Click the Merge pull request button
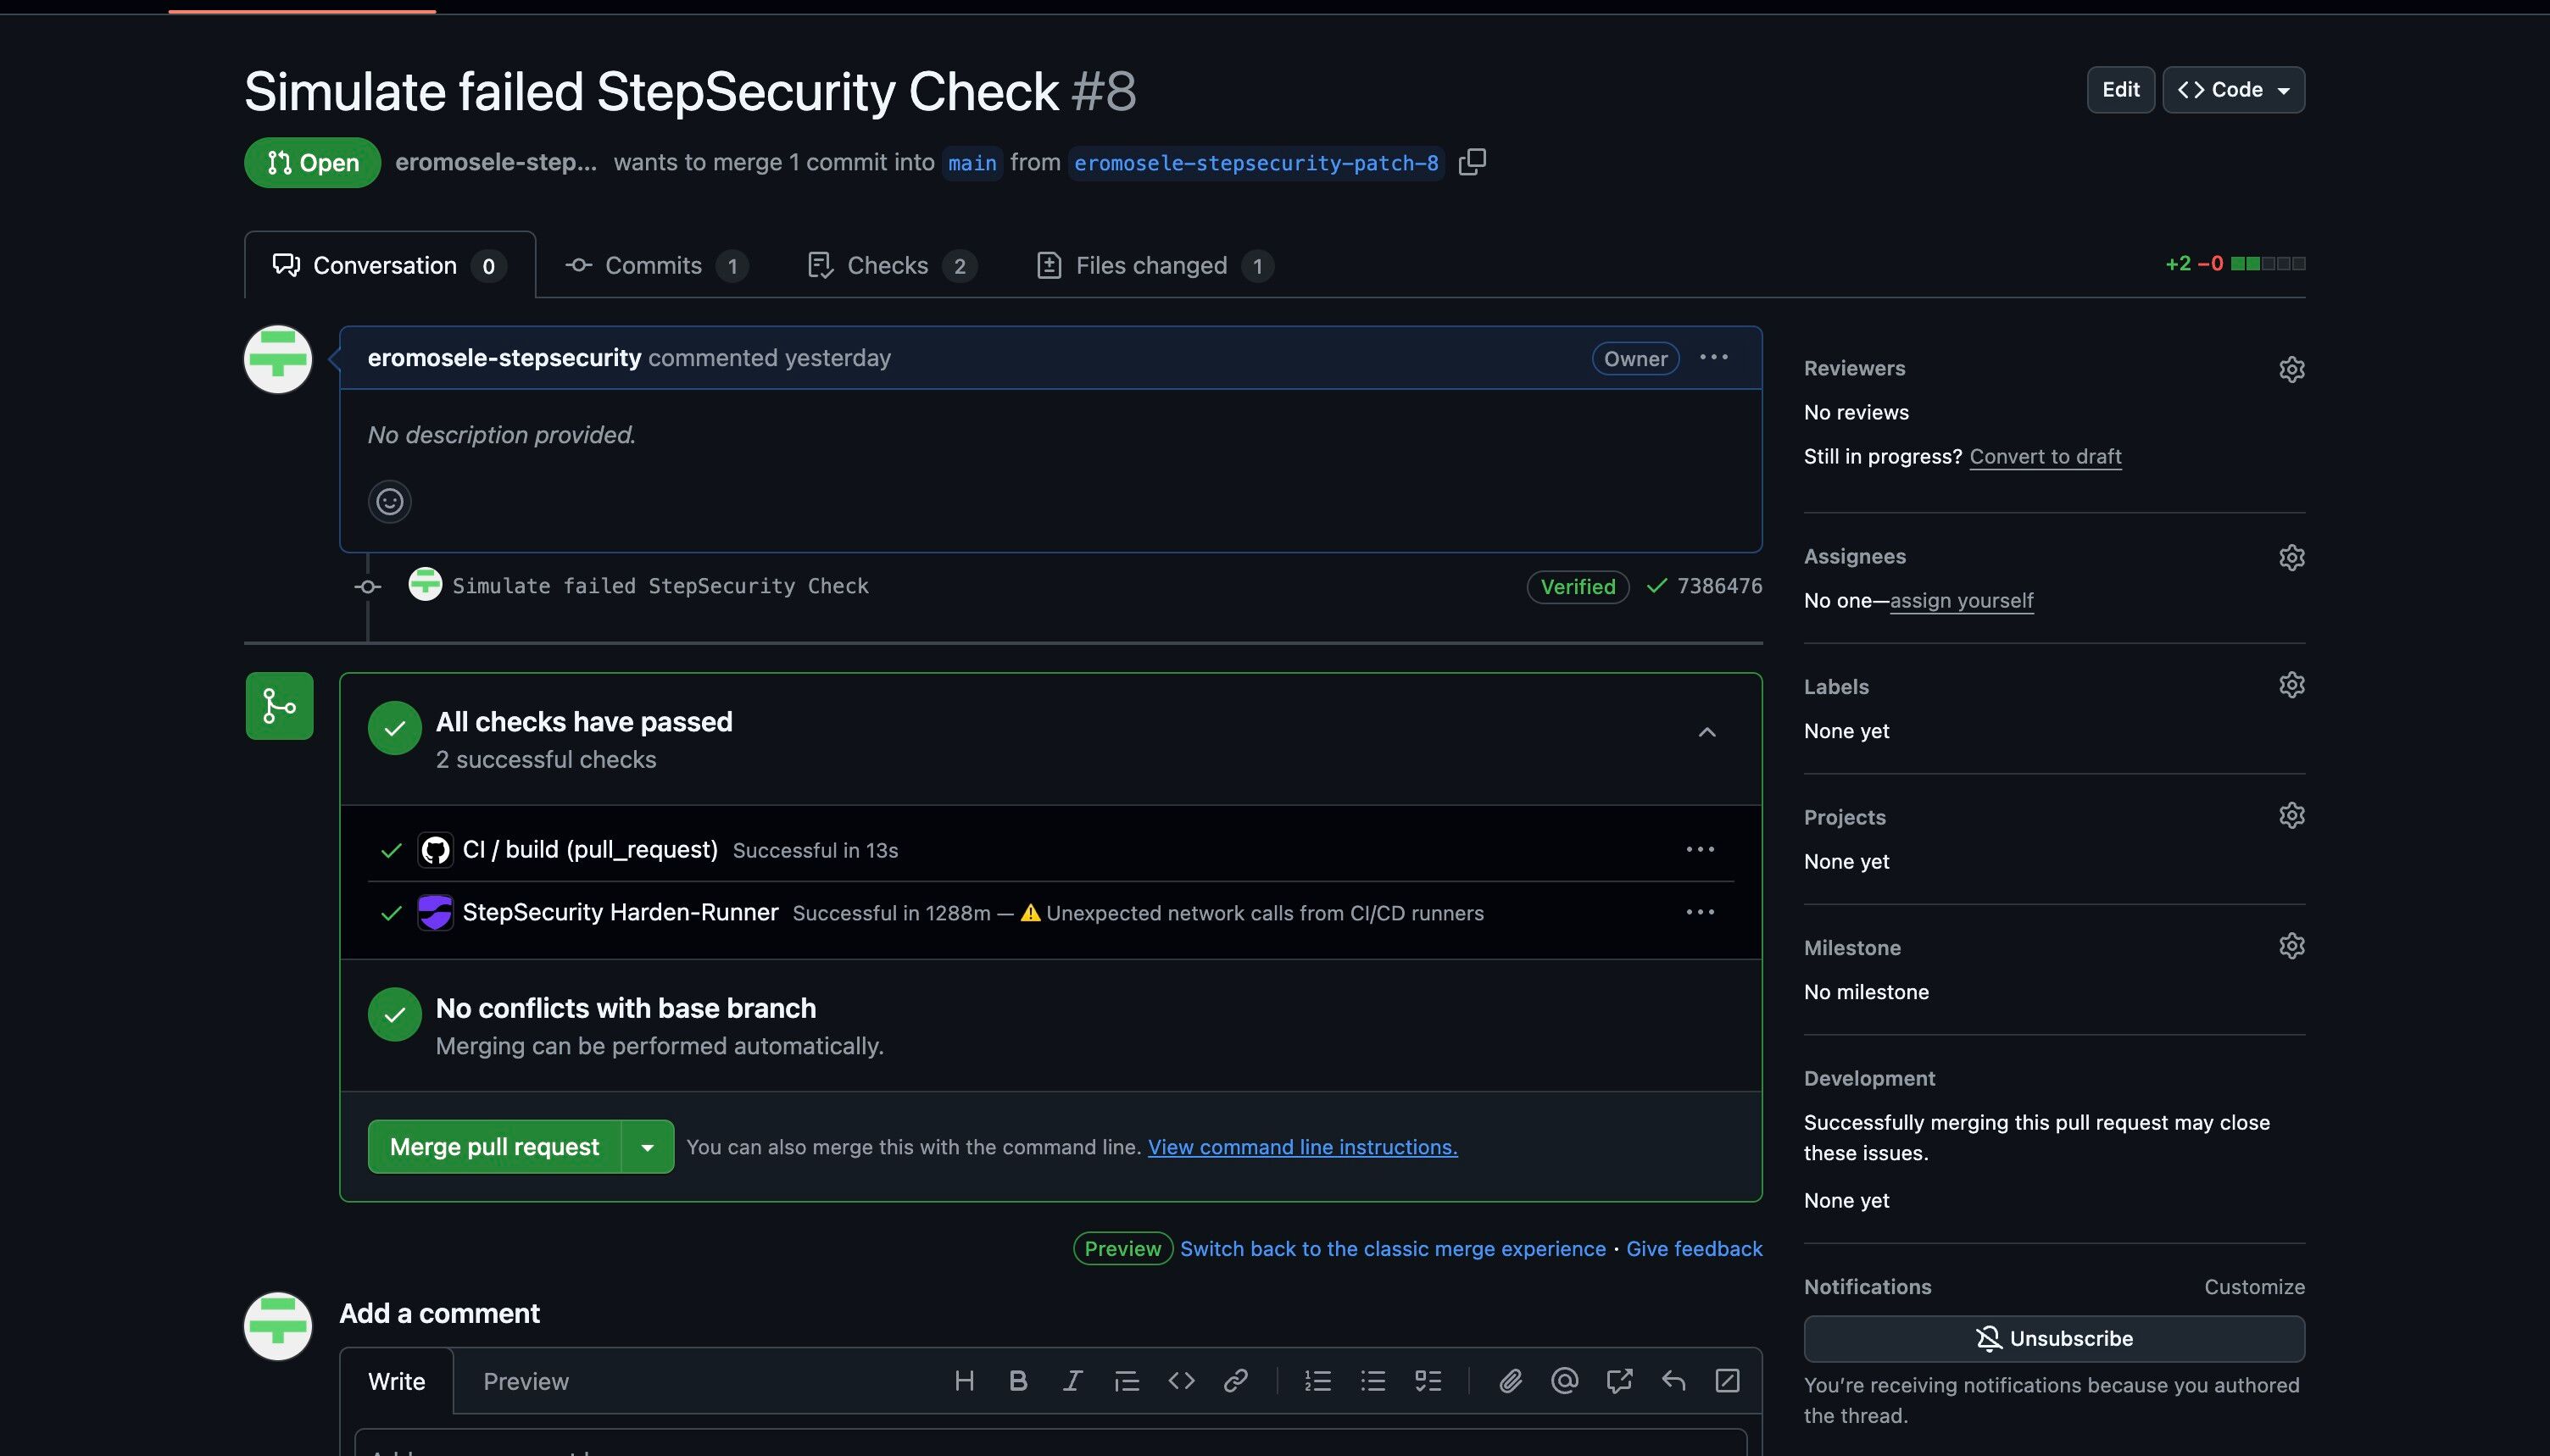2550x1456 pixels. (494, 1147)
